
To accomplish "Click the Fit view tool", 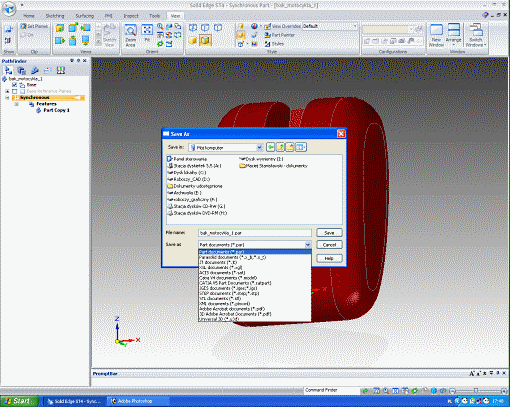I will [147, 33].
